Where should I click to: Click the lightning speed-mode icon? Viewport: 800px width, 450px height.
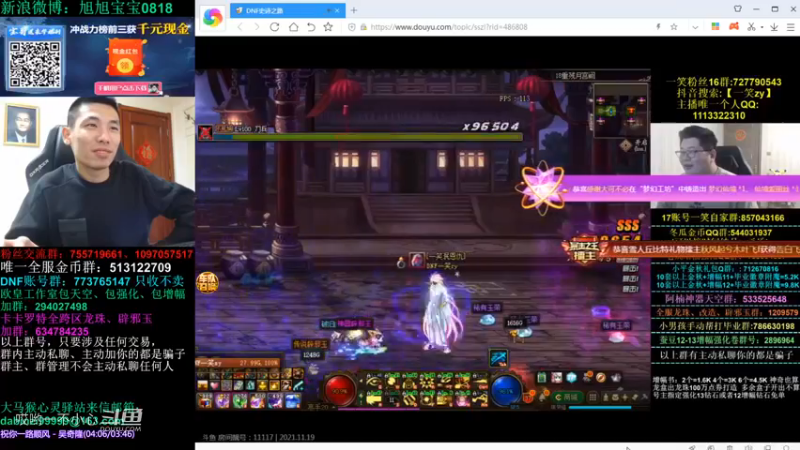[x=659, y=27]
